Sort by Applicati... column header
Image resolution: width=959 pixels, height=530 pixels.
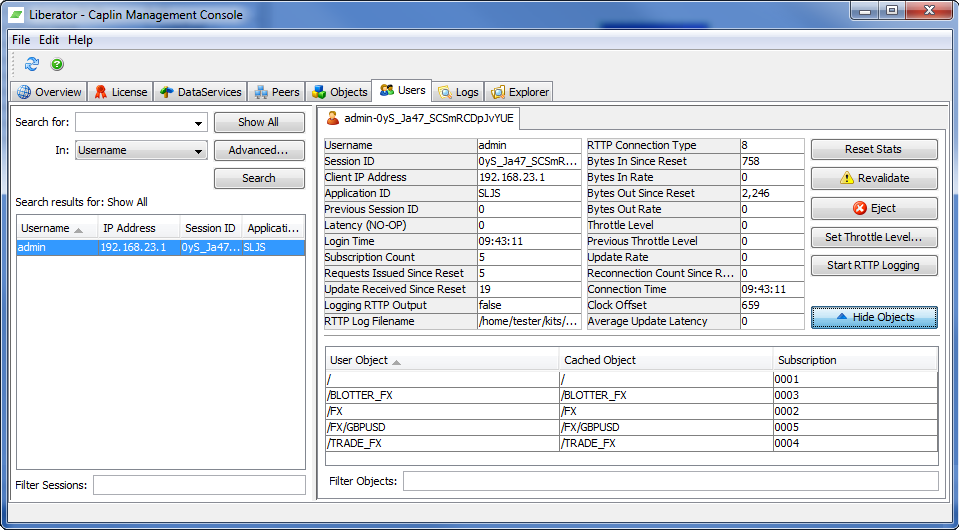(x=273, y=228)
